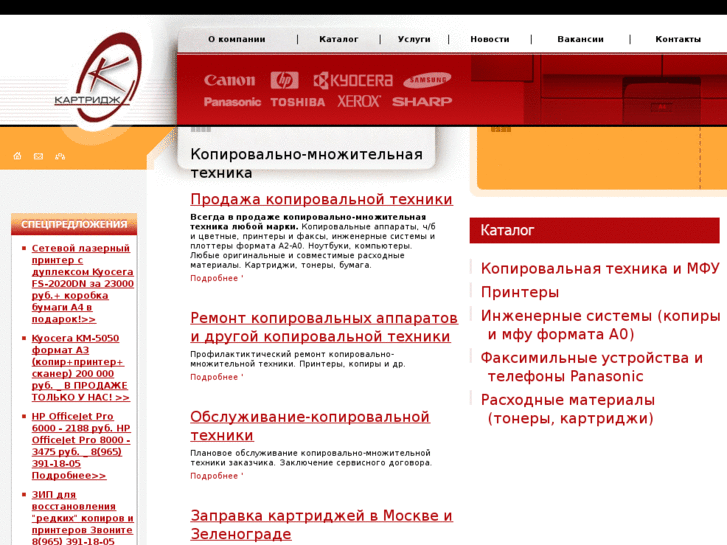Viewport: 727px width, 545px height.
Task: Open the Каталог top menu item
Action: tap(338, 39)
